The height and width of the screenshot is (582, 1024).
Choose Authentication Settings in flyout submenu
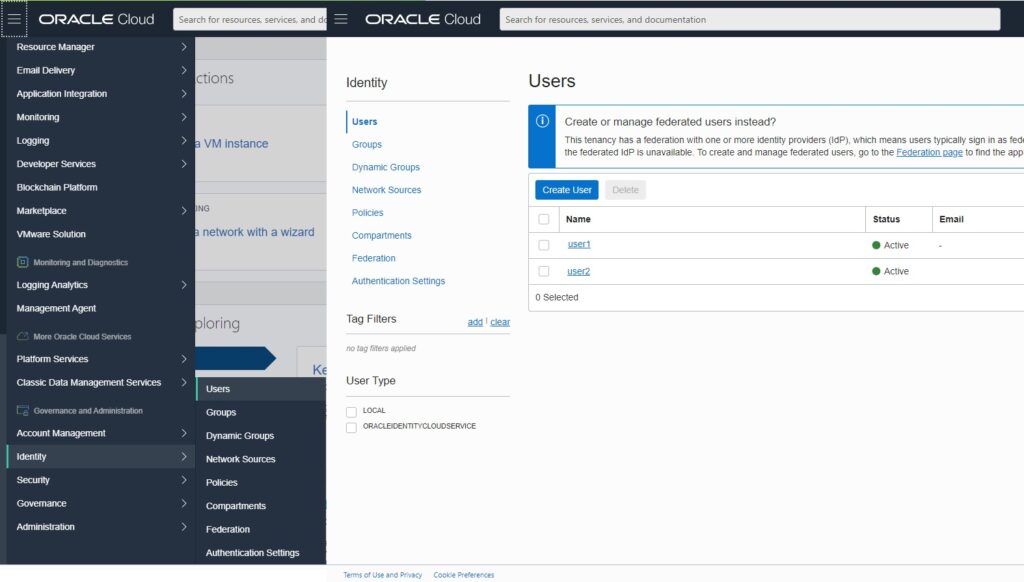pos(253,553)
